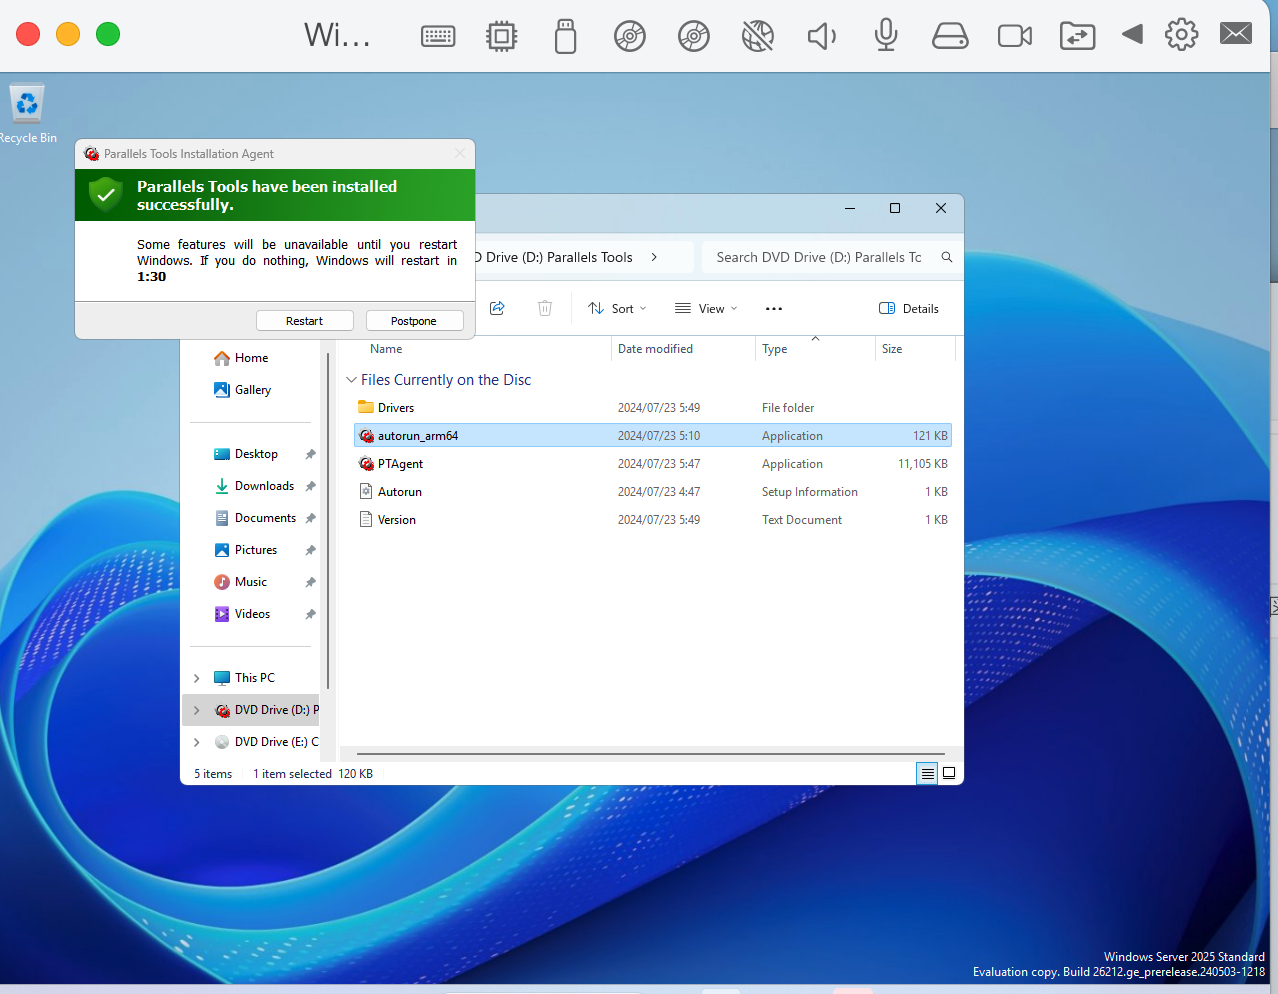1278x994 pixels.
Task: Click the left-pointing triangle collapse icon
Action: [1132, 34]
